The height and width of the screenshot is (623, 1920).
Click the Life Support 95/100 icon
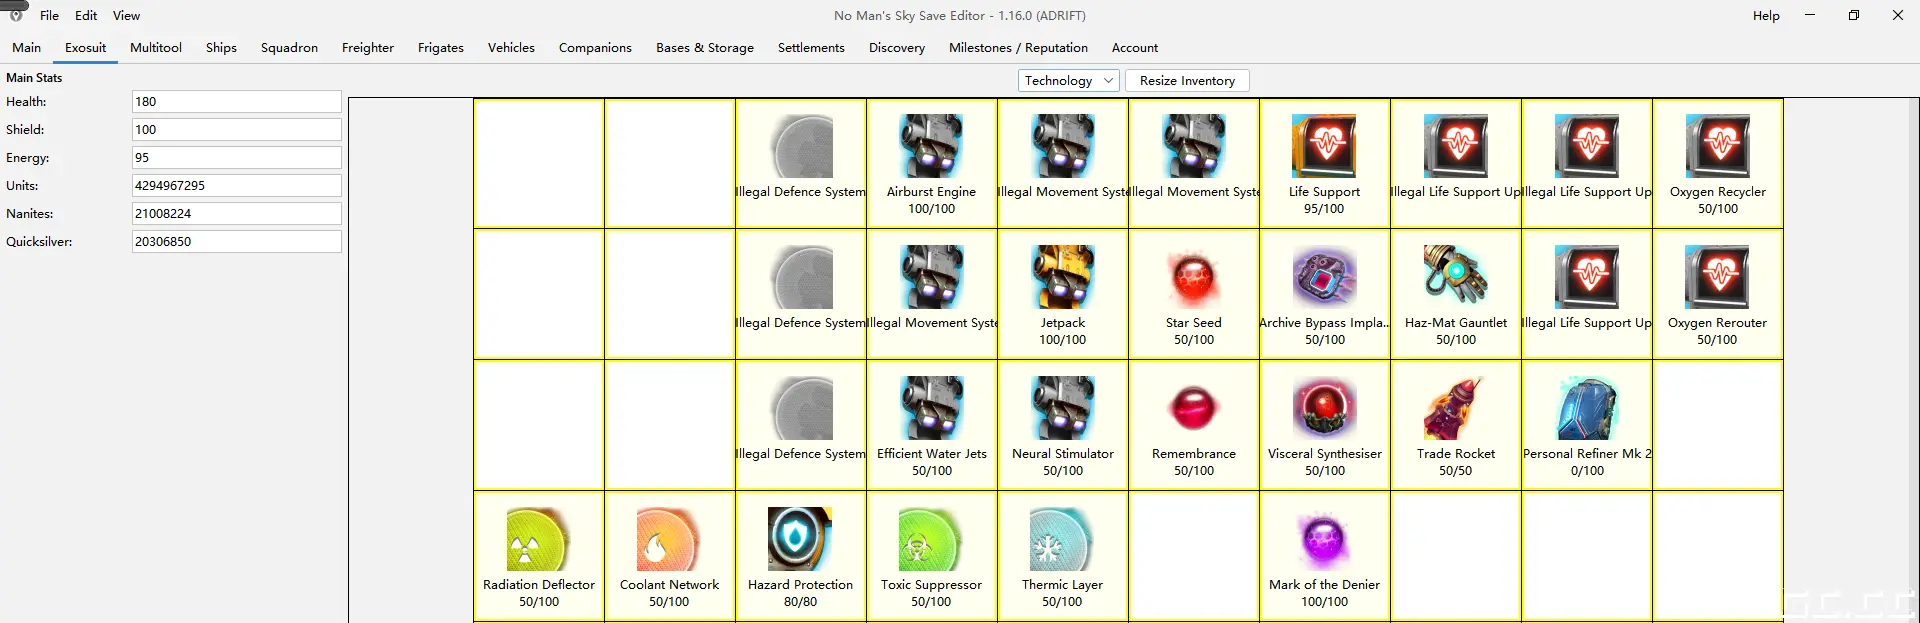click(1324, 146)
